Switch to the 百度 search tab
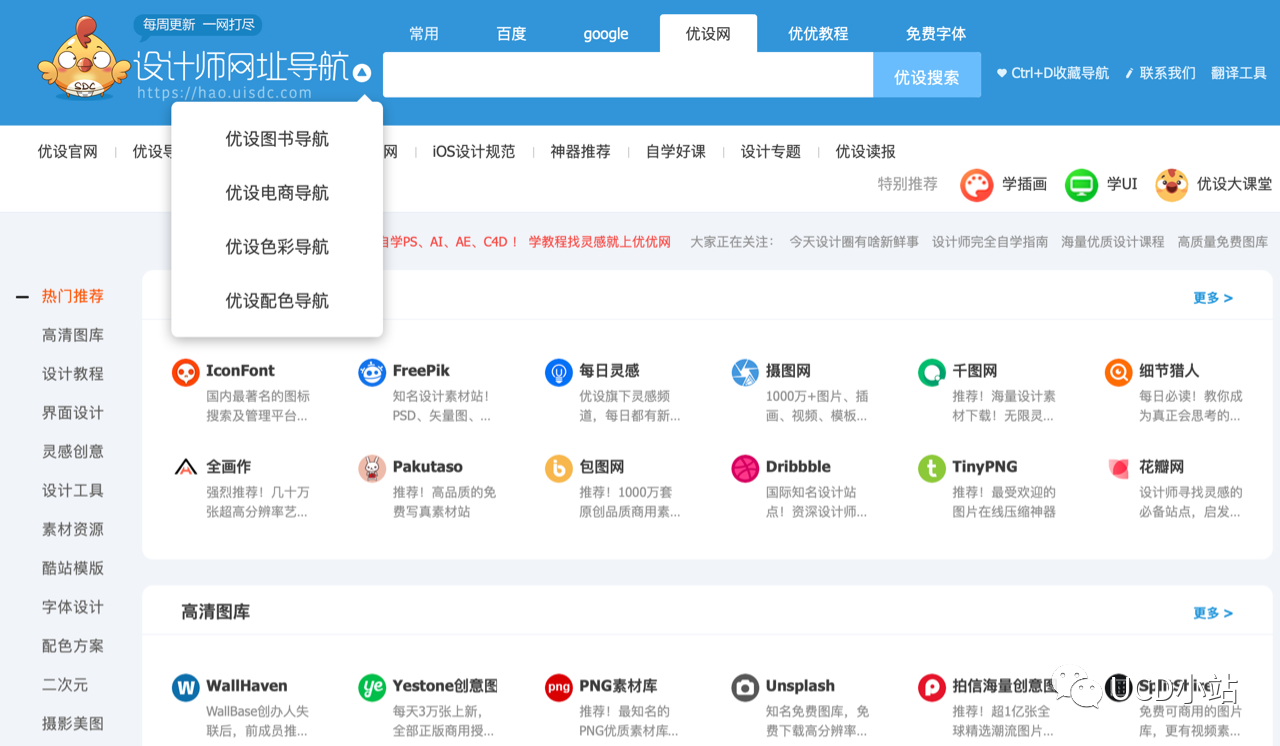This screenshot has width=1280, height=746. tap(511, 34)
